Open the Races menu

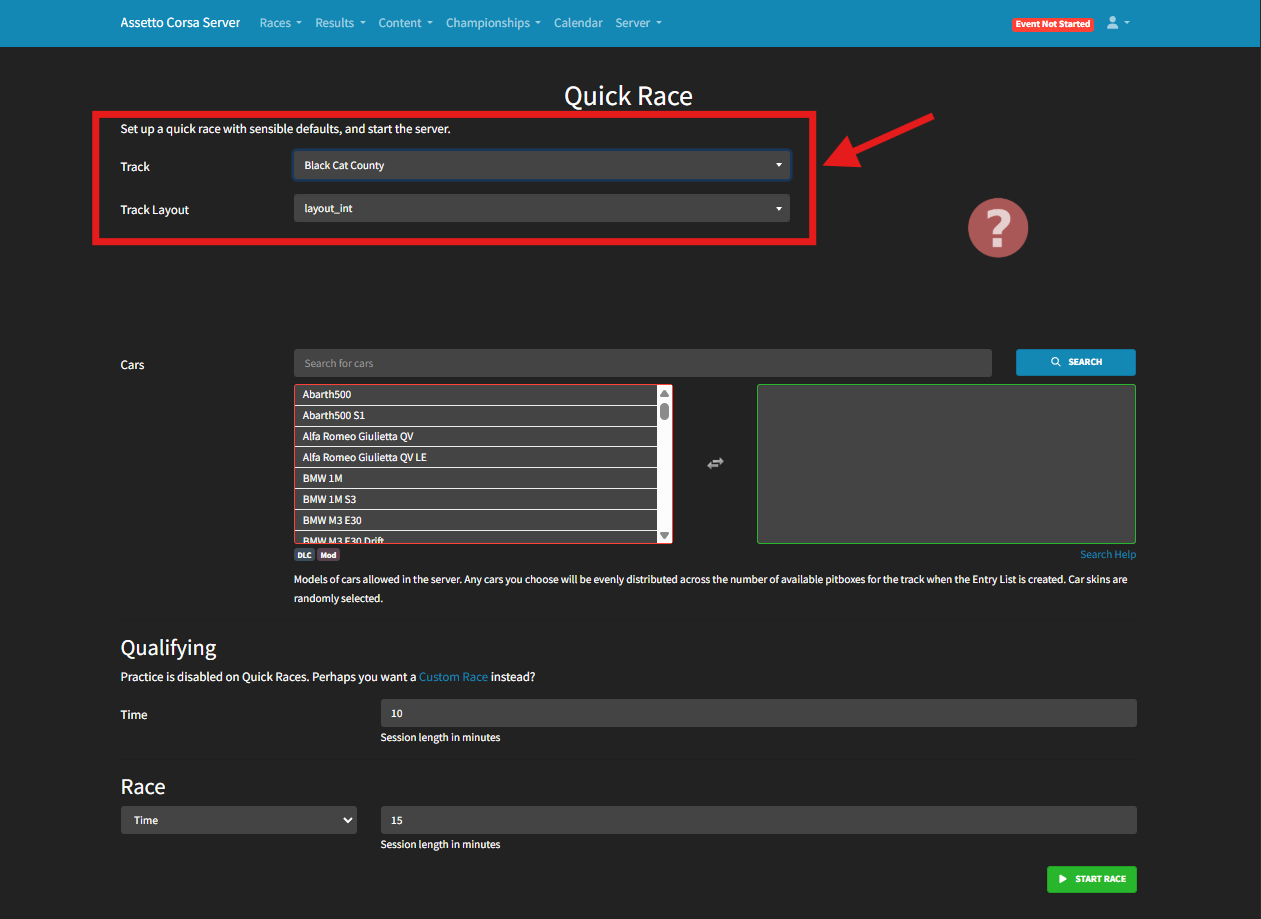click(x=280, y=23)
